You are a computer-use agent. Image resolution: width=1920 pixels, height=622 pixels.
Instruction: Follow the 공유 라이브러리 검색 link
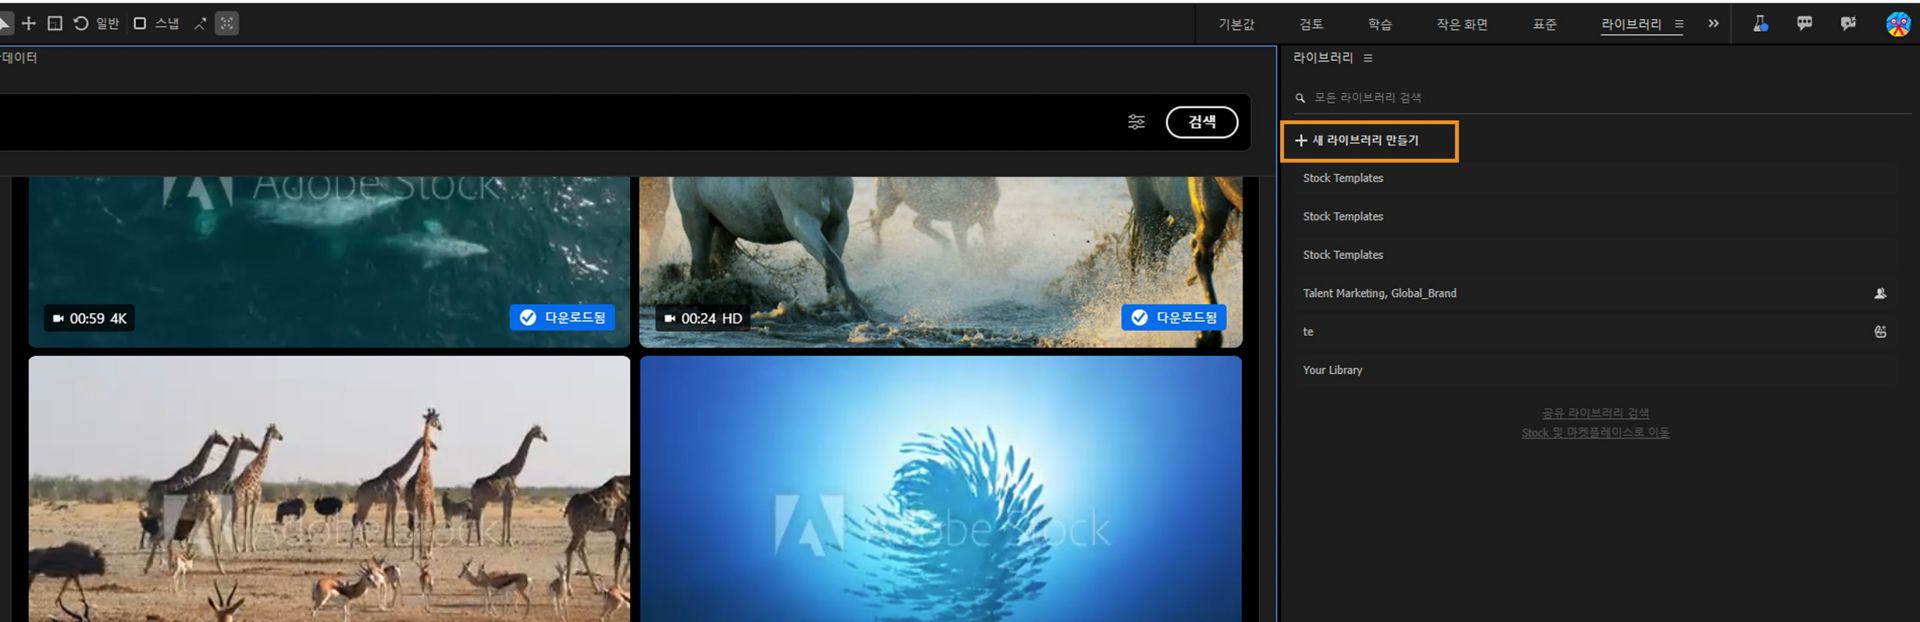(1595, 413)
